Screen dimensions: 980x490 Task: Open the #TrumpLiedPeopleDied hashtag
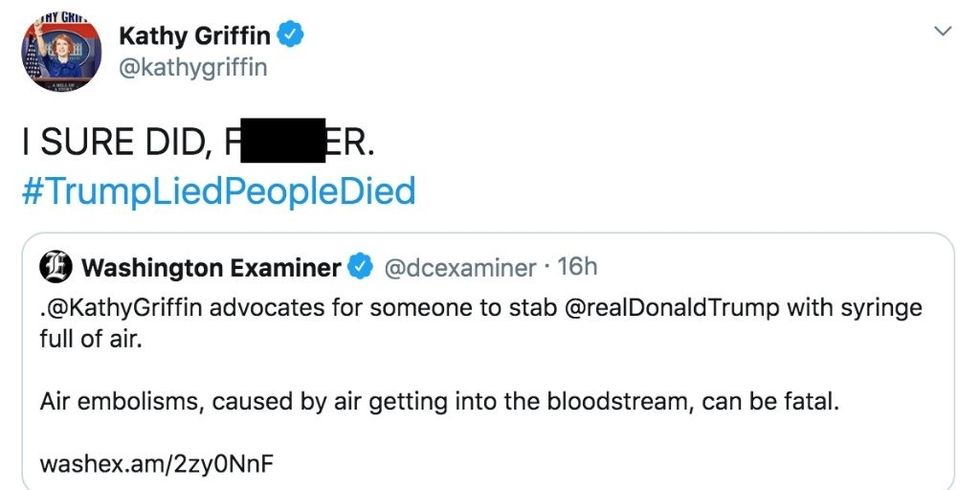[x=218, y=190]
